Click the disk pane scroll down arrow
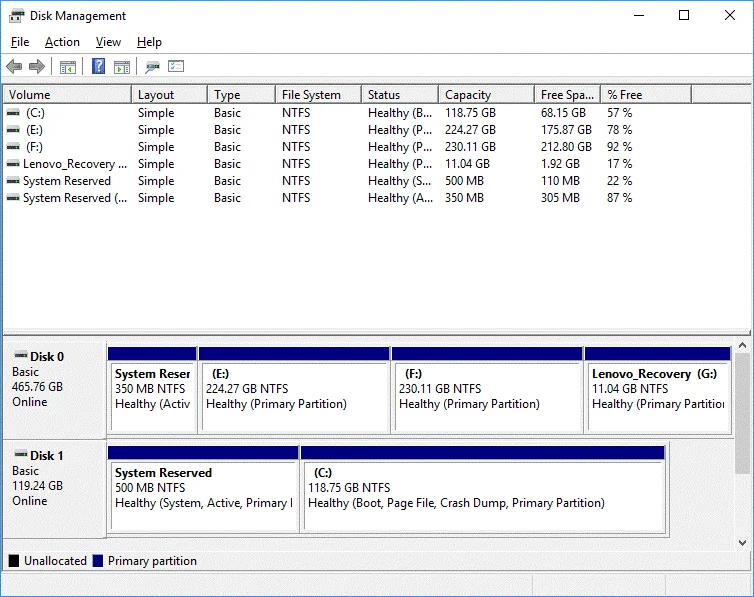Viewport: 754px width, 597px height. click(742, 543)
